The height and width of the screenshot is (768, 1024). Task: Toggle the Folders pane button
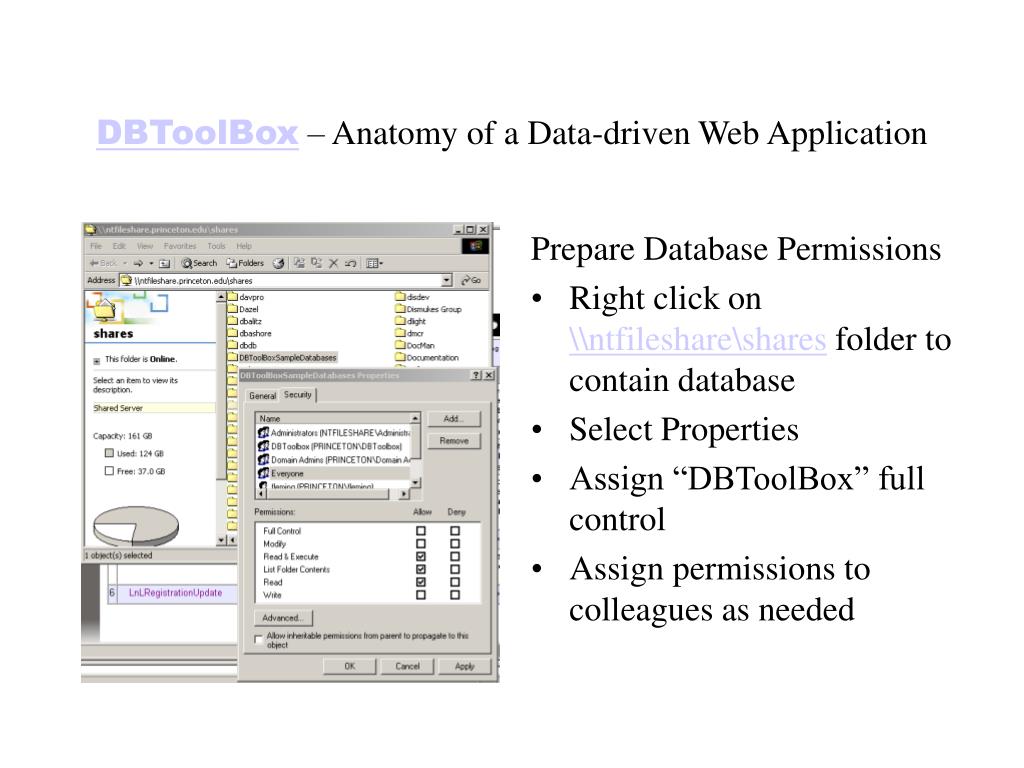[x=245, y=263]
